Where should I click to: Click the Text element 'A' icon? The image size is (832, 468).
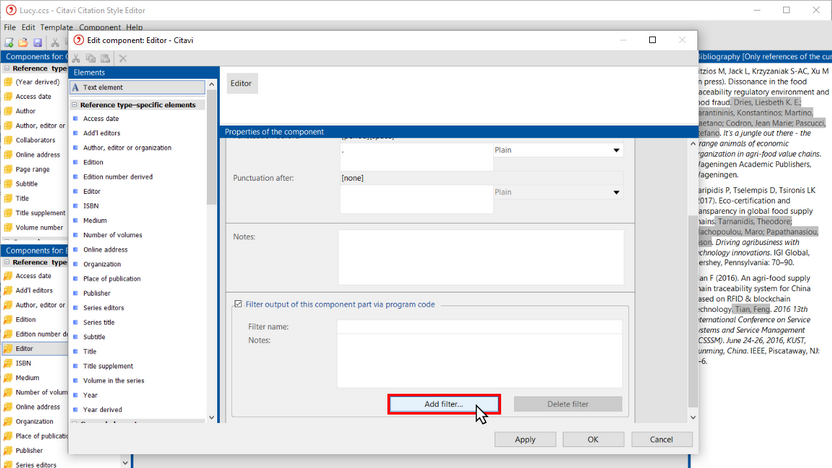pos(75,87)
